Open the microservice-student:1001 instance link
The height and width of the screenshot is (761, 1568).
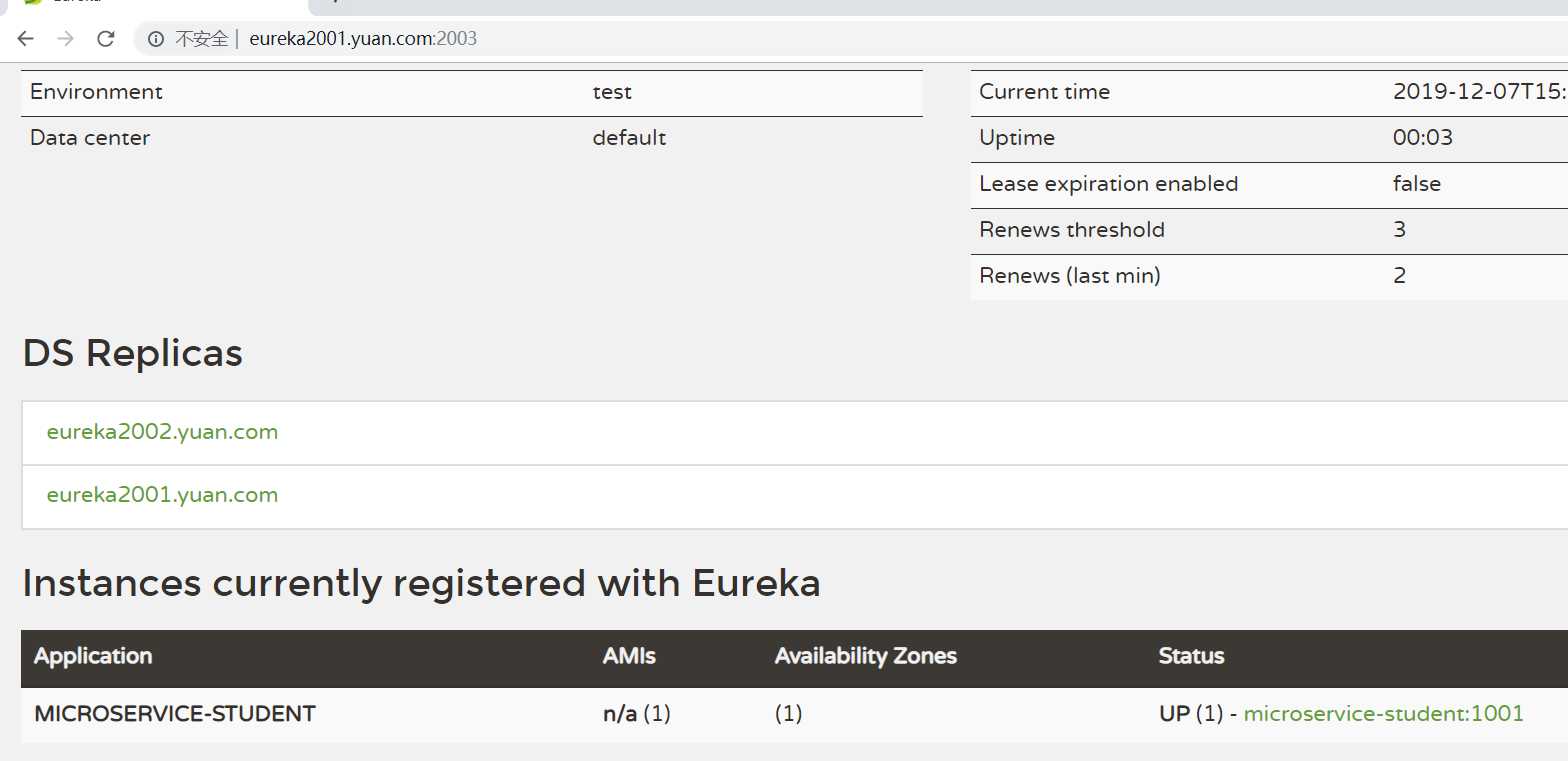pos(1383,713)
